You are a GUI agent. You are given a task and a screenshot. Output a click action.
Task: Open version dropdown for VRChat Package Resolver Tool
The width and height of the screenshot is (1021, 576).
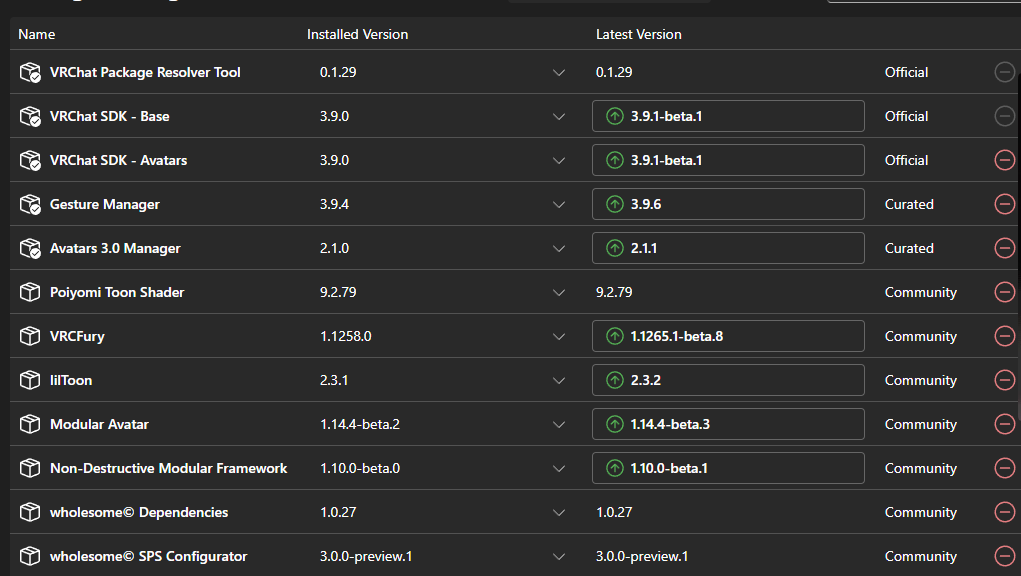(x=559, y=73)
